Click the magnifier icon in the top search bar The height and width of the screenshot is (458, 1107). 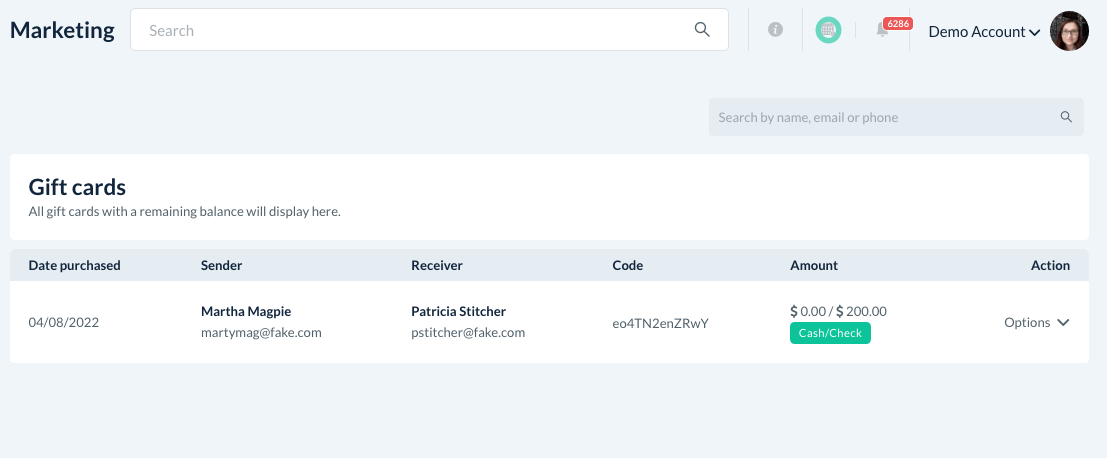coord(702,30)
